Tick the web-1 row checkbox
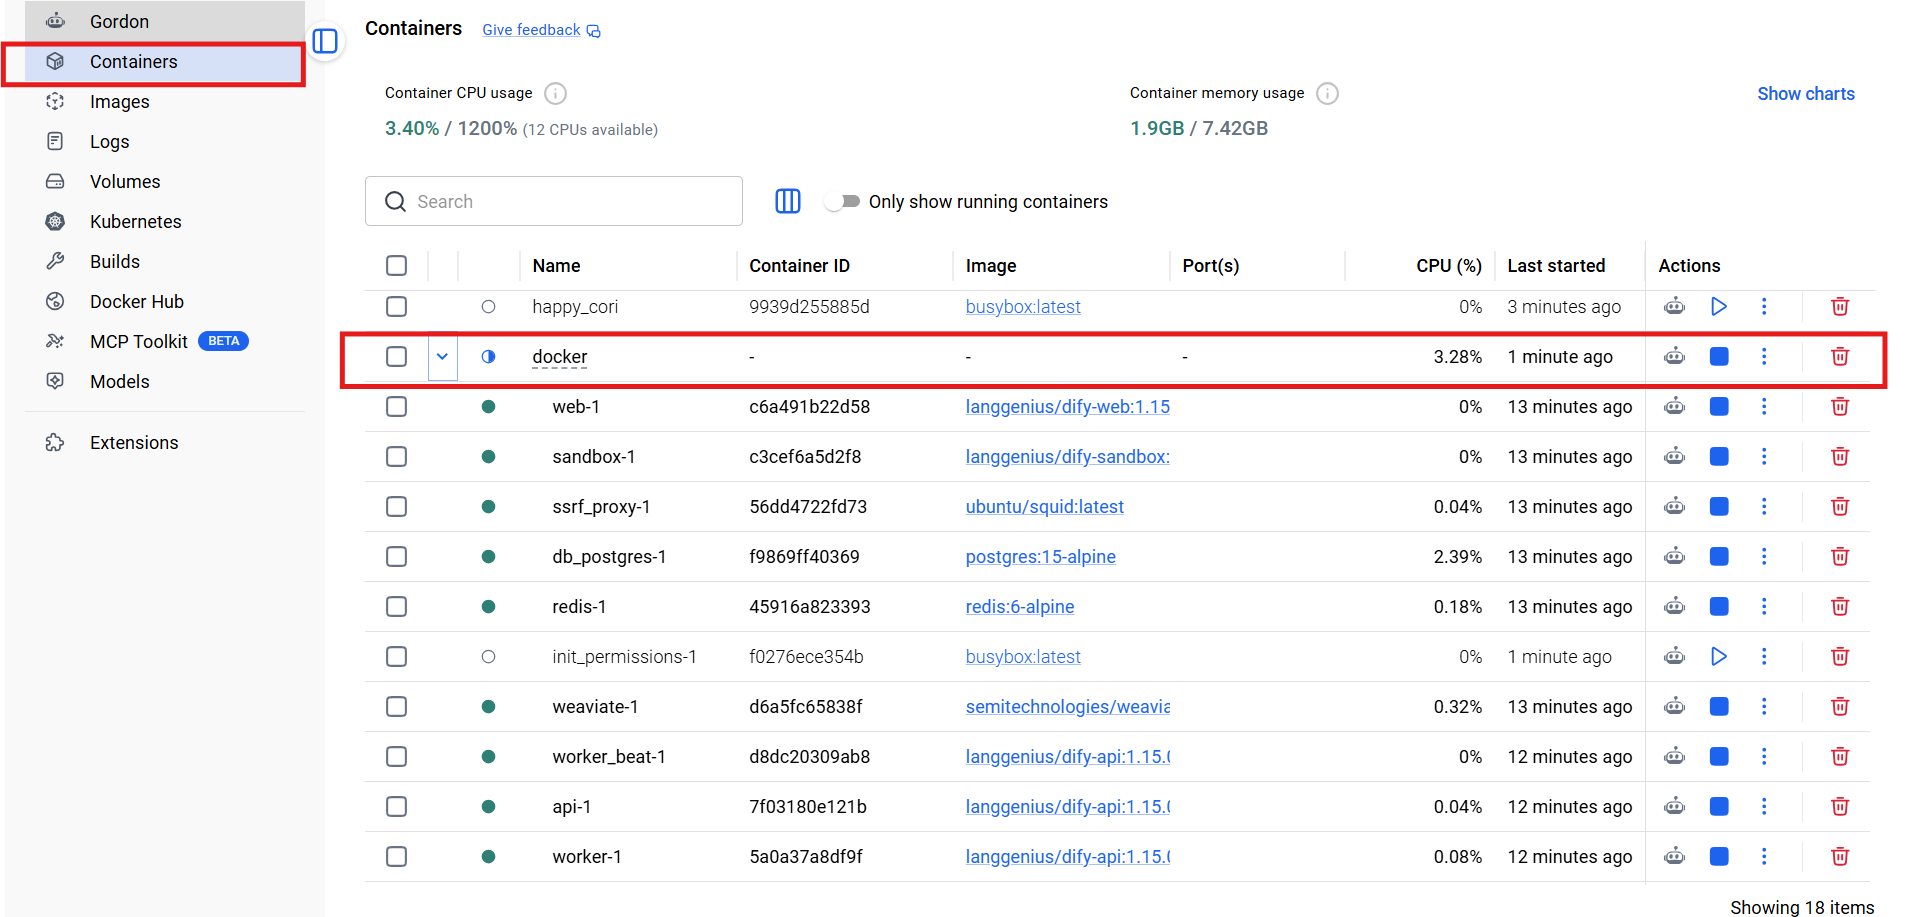The width and height of the screenshot is (1907, 917). pyautogui.click(x=396, y=406)
